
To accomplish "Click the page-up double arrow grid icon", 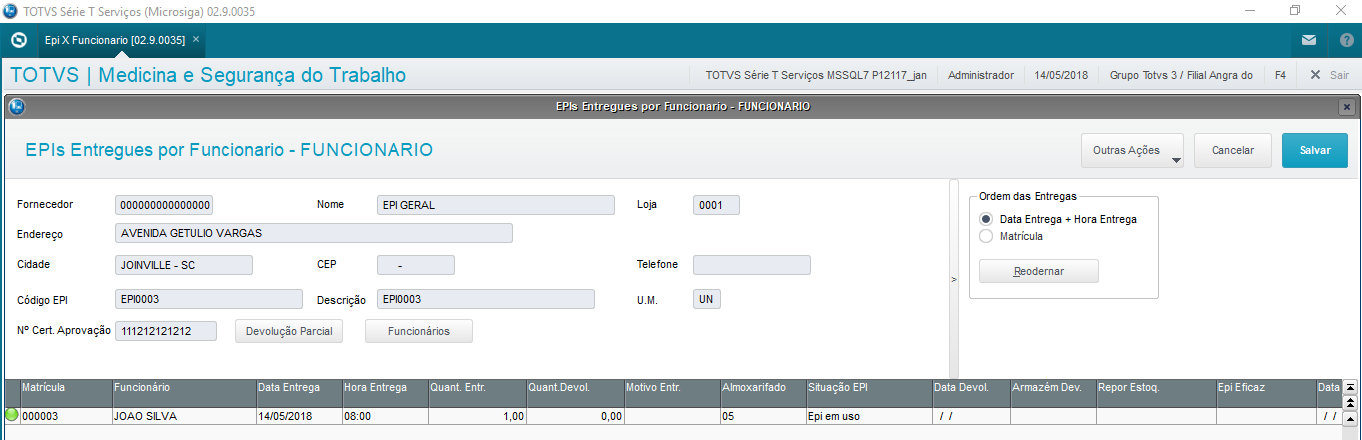I will click(1349, 401).
